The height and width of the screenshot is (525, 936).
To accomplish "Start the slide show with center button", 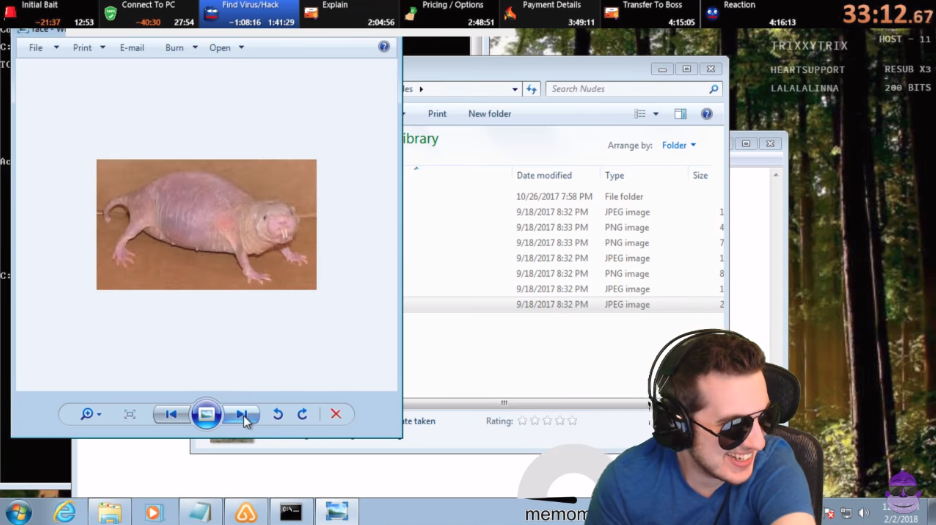I will coord(206,414).
